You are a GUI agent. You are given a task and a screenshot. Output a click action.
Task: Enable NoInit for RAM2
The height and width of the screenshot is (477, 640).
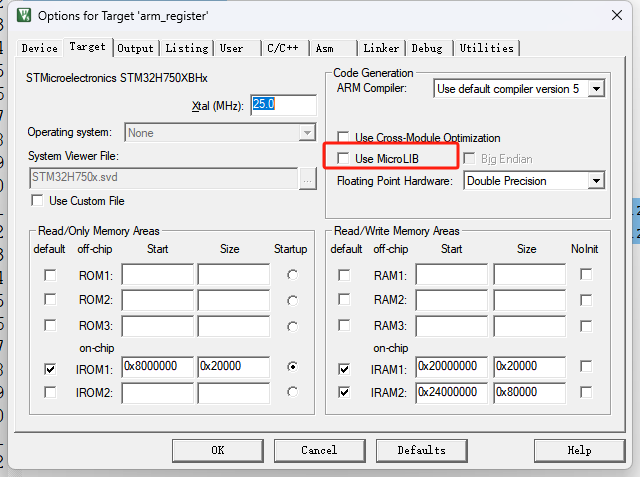coord(586,300)
